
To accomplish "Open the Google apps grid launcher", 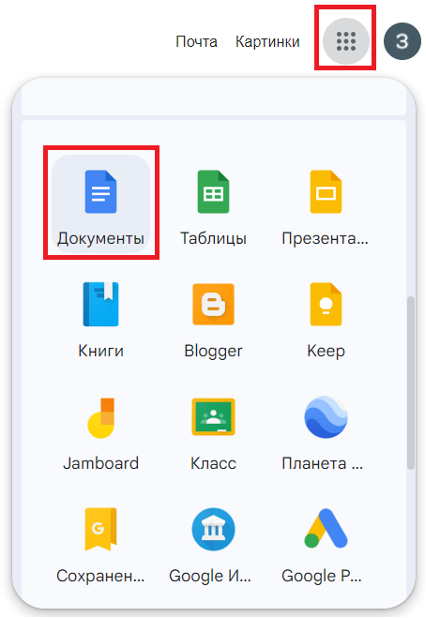I will point(346,41).
